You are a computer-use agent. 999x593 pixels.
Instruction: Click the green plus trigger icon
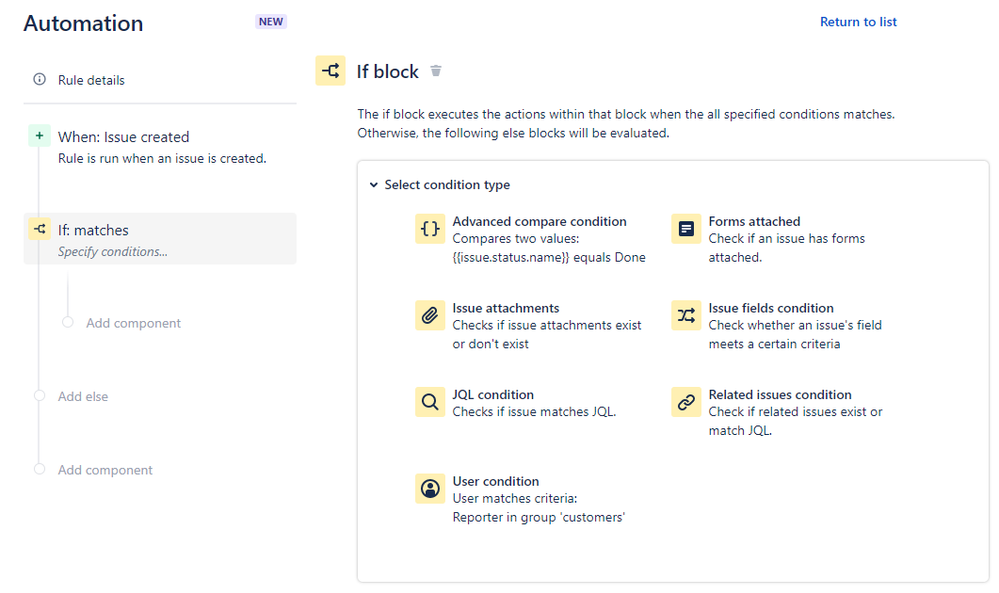click(40, 136)
